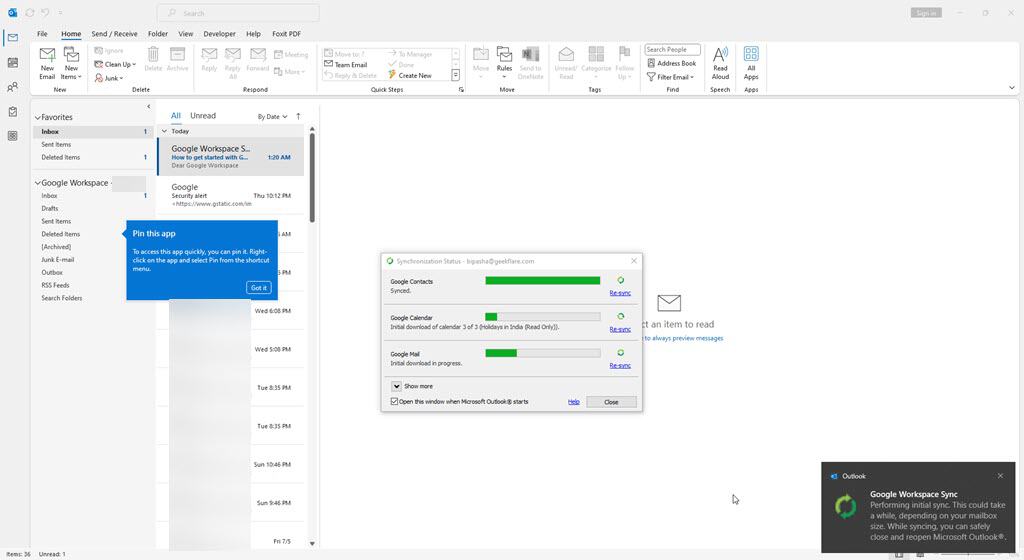The height and width of the screenshot is (560, 1024).
Task: Open the Foxit PDF tab
Action: click(286, 34)
